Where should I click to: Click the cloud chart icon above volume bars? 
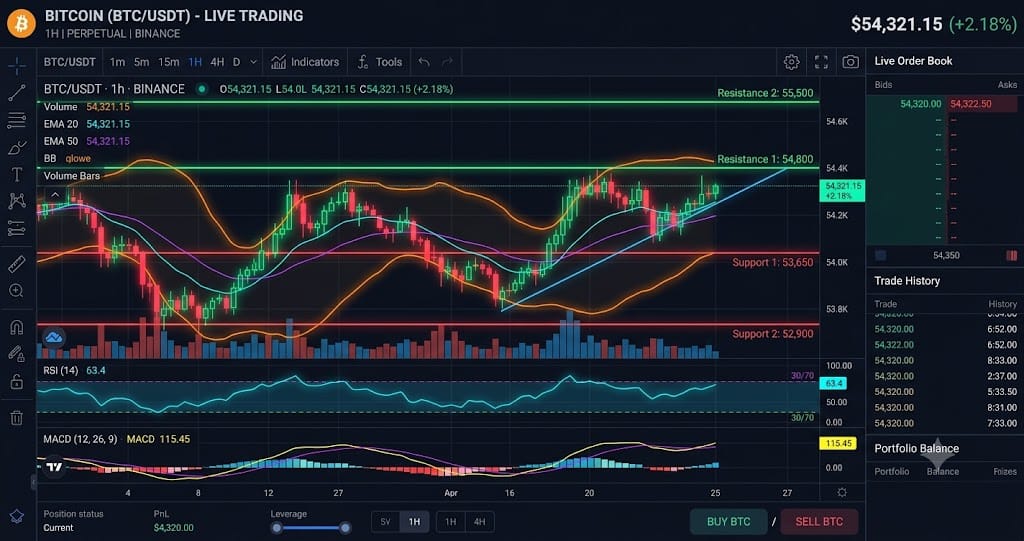coord(54,337)
